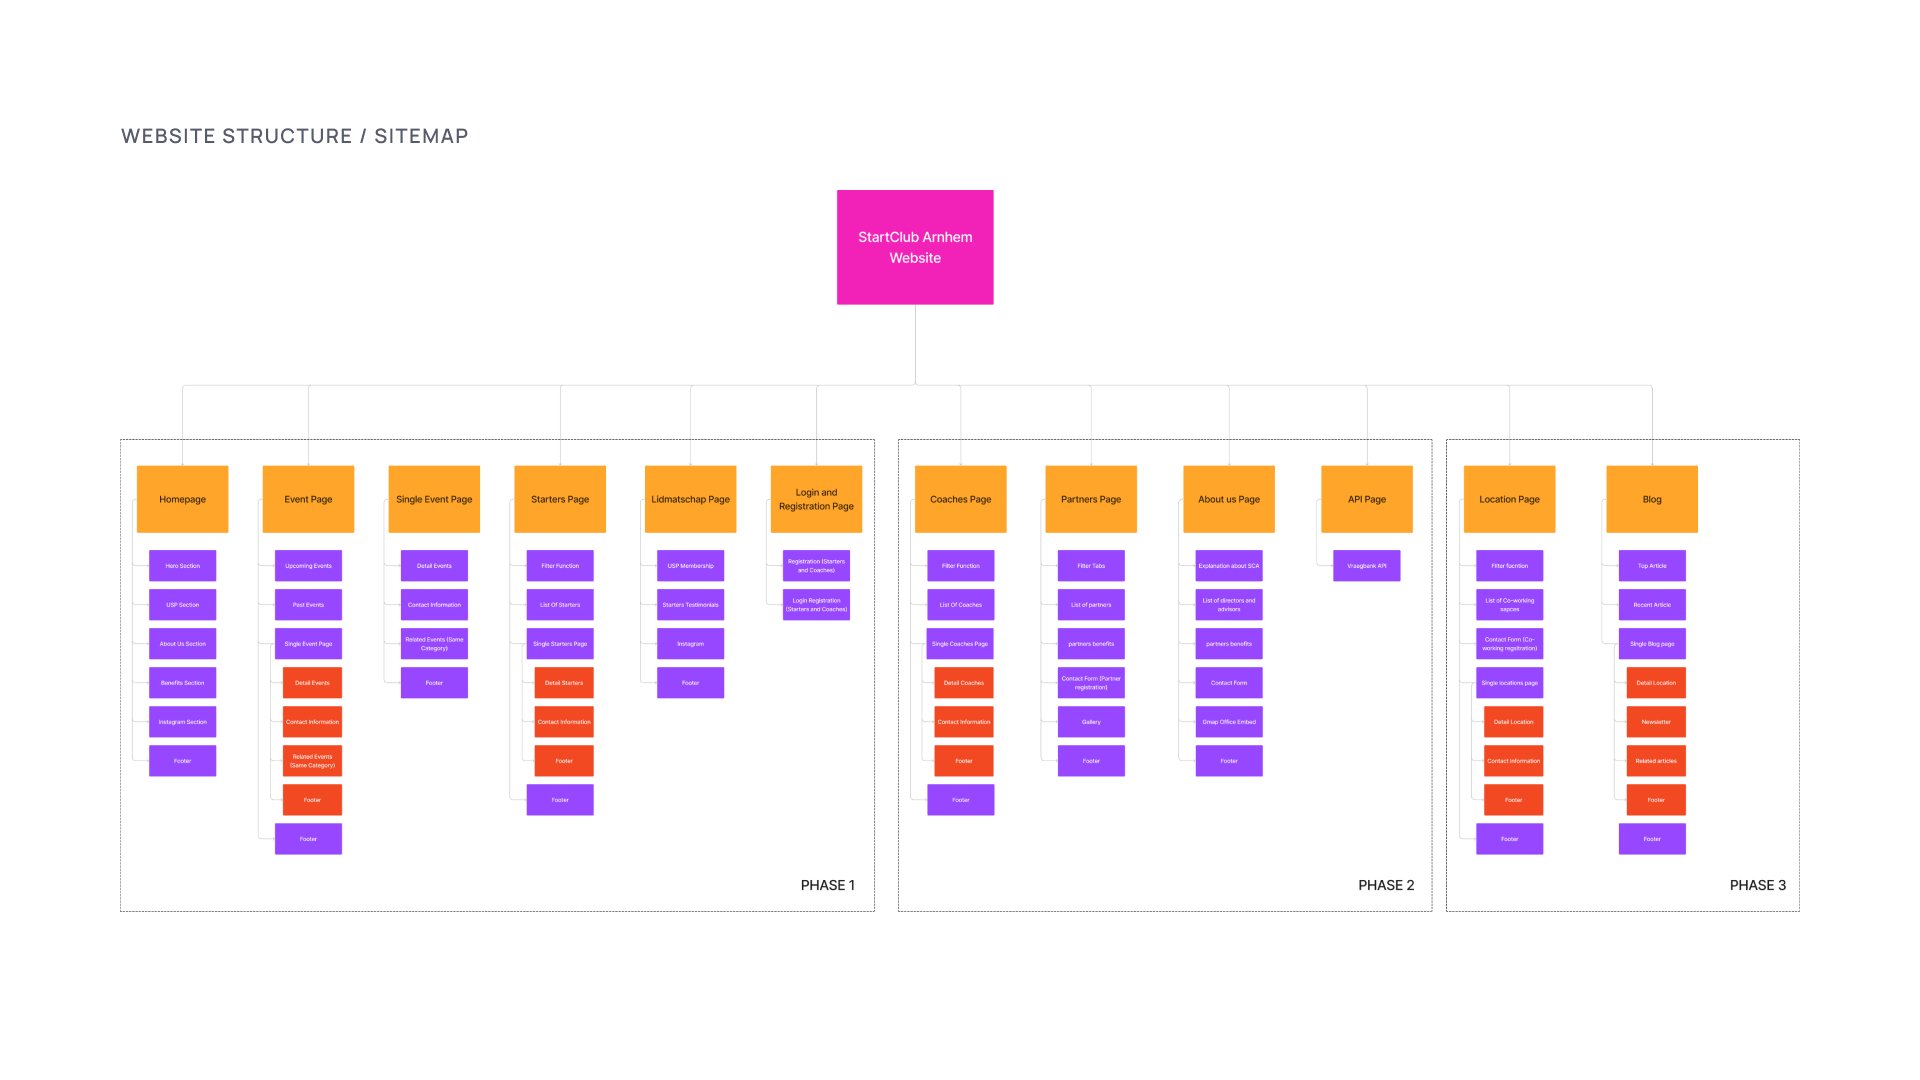Click the List Of Coaches box
This screenshot has width=1920, height=1080.
(960, 605)
